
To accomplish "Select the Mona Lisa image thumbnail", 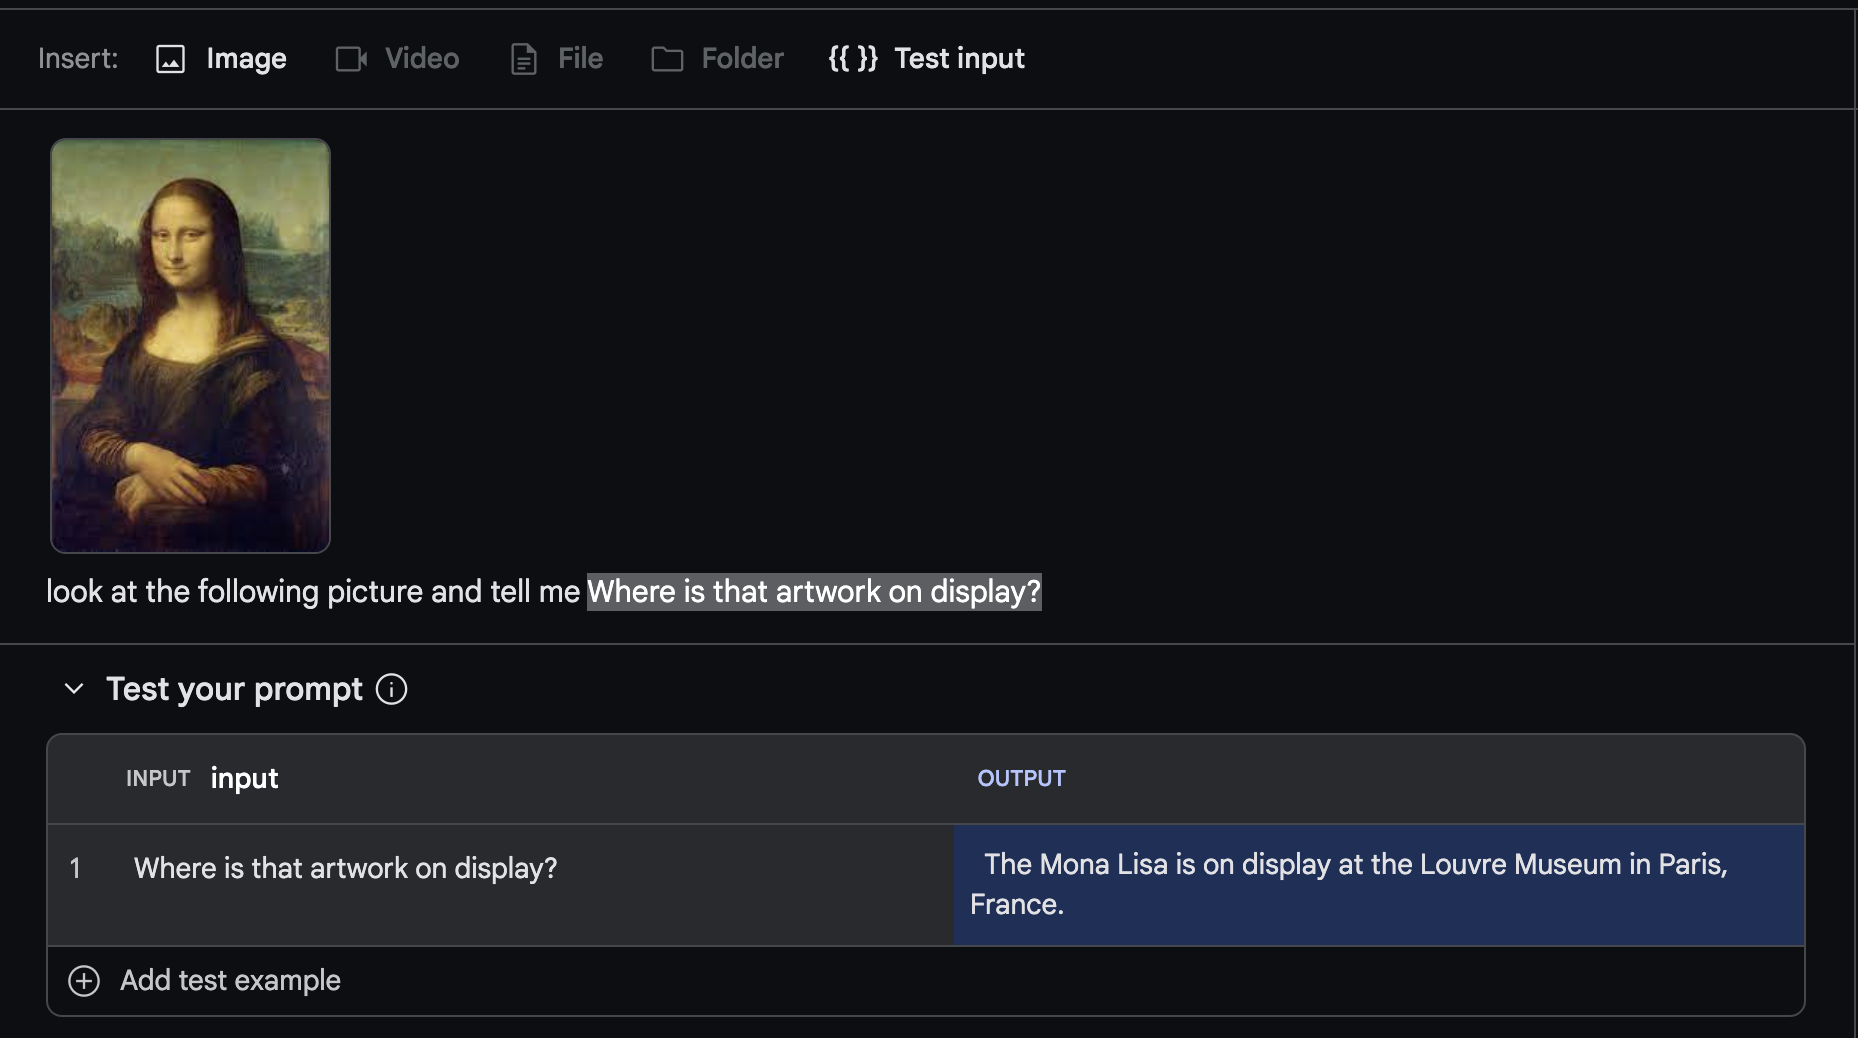I will (x=190, y=346).
